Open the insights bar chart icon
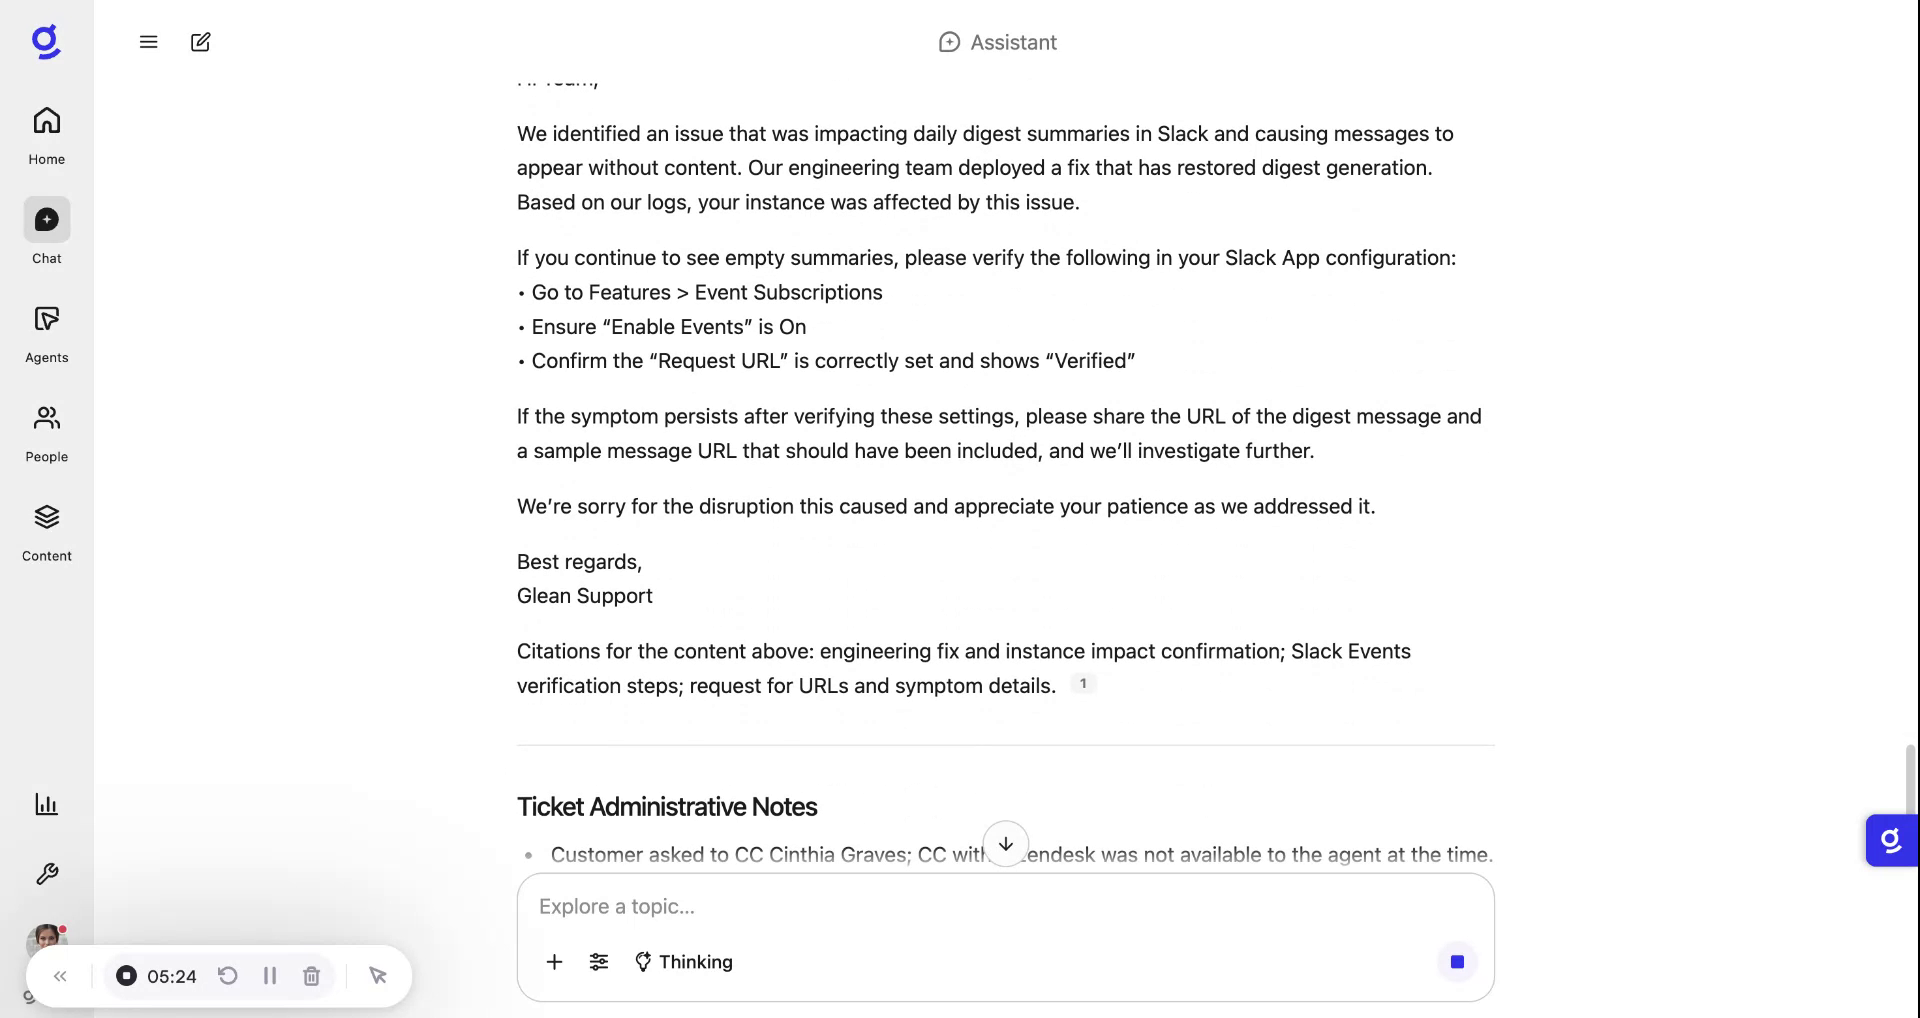The height and width of the screenshot is (1018, 1920). (x=47, y=804)
